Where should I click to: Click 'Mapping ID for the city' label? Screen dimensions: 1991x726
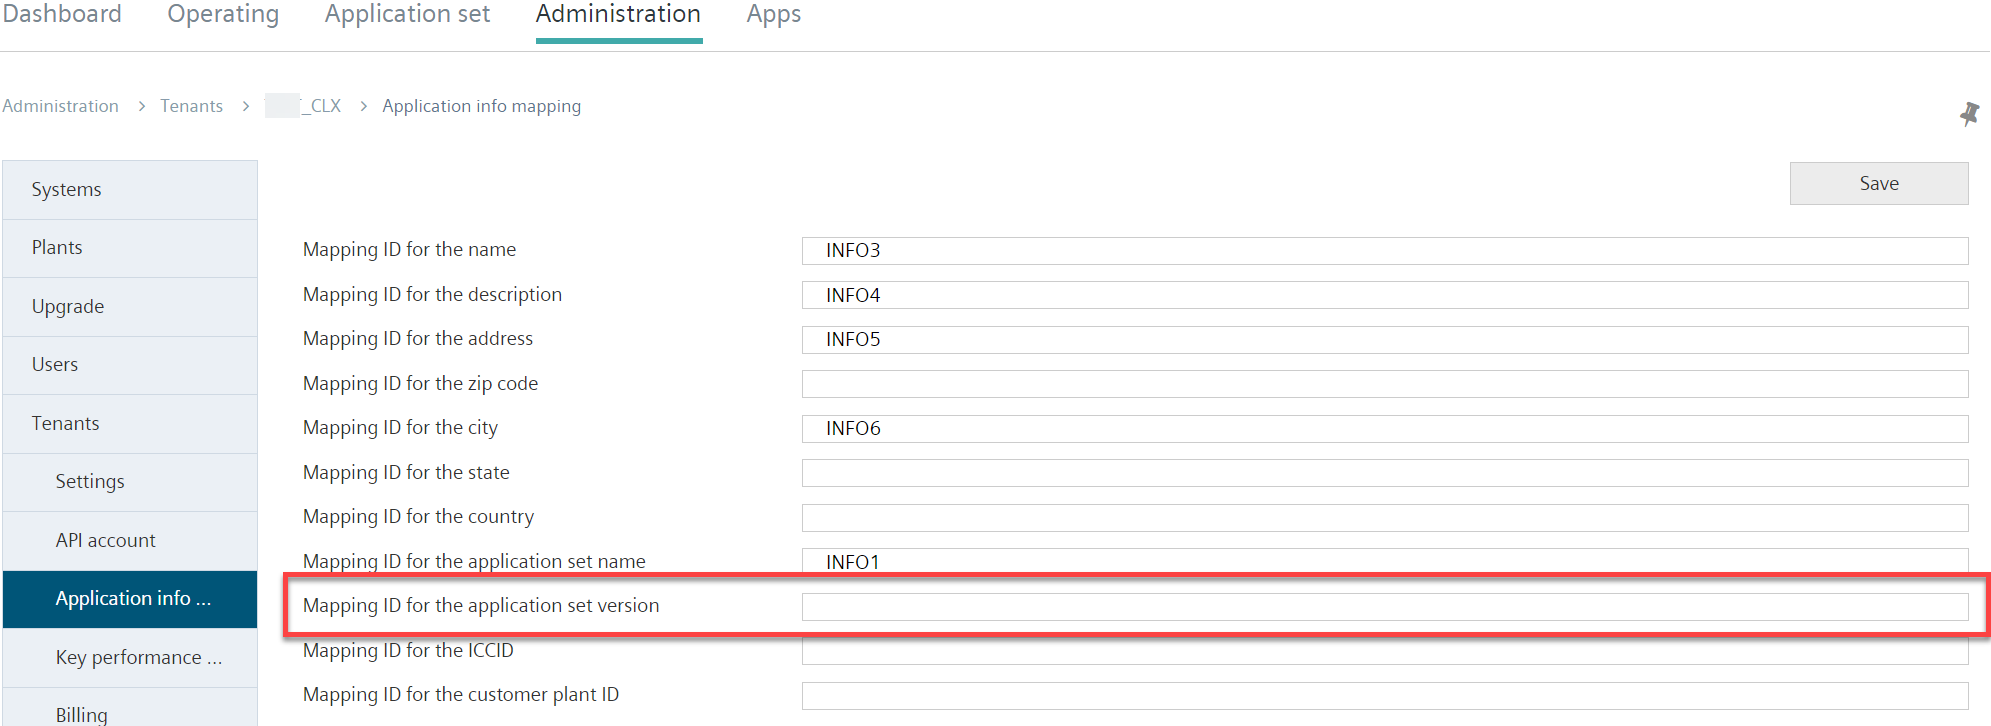pyautogui.click(x=400, y=428)
